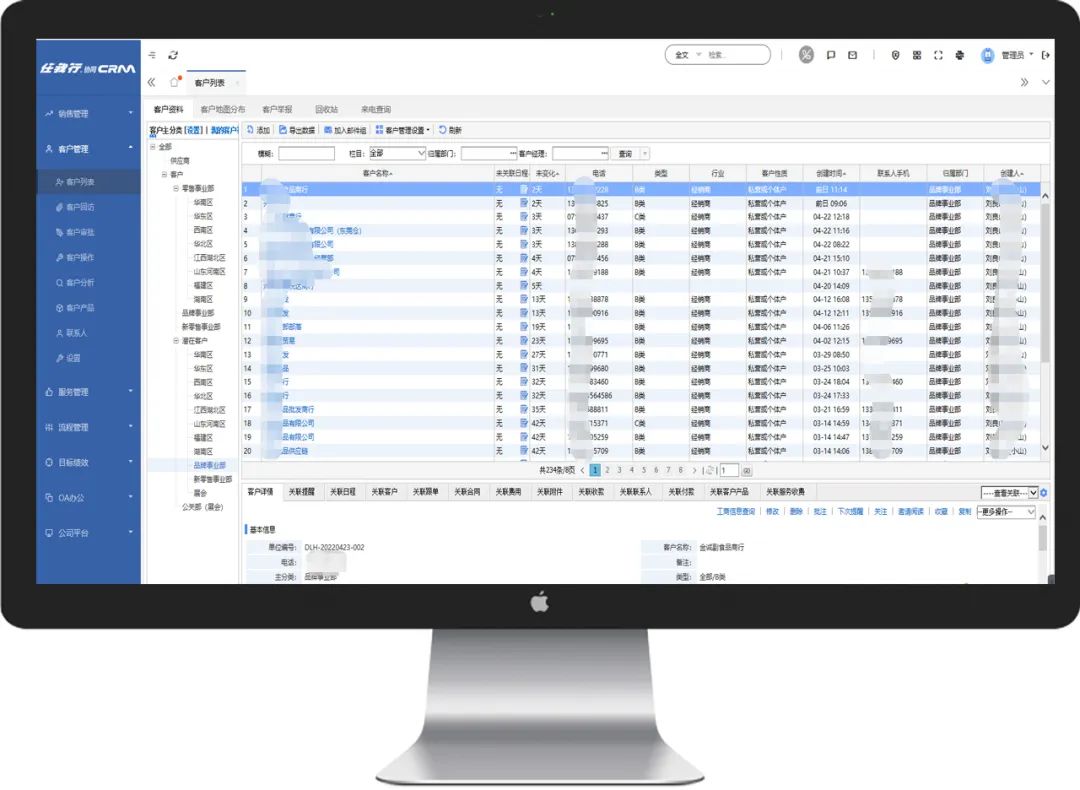Switch to the 客户地图分布 tab

tap(222, 109)
